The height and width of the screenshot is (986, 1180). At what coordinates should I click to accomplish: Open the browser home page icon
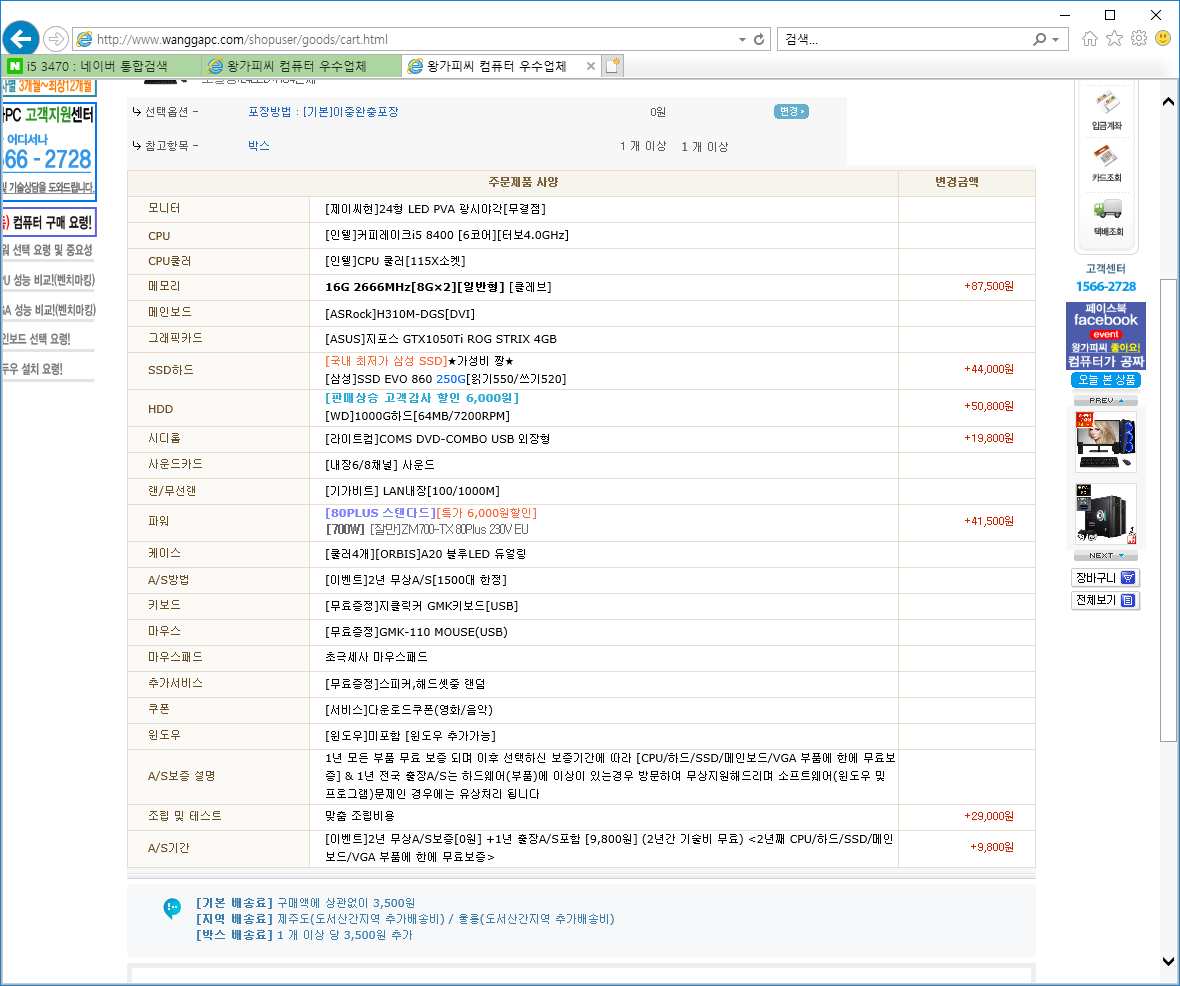1089,38
